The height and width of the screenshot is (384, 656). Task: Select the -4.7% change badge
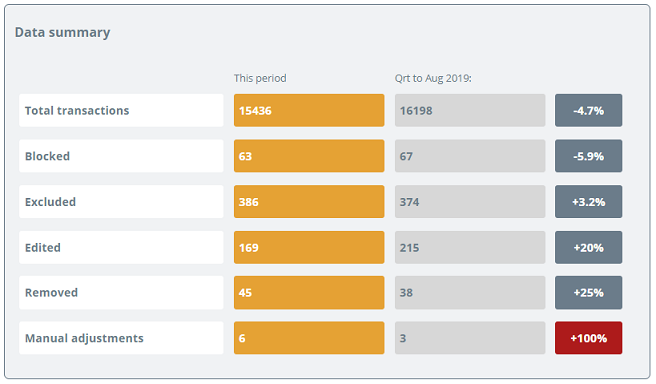[x=589, y=110]
